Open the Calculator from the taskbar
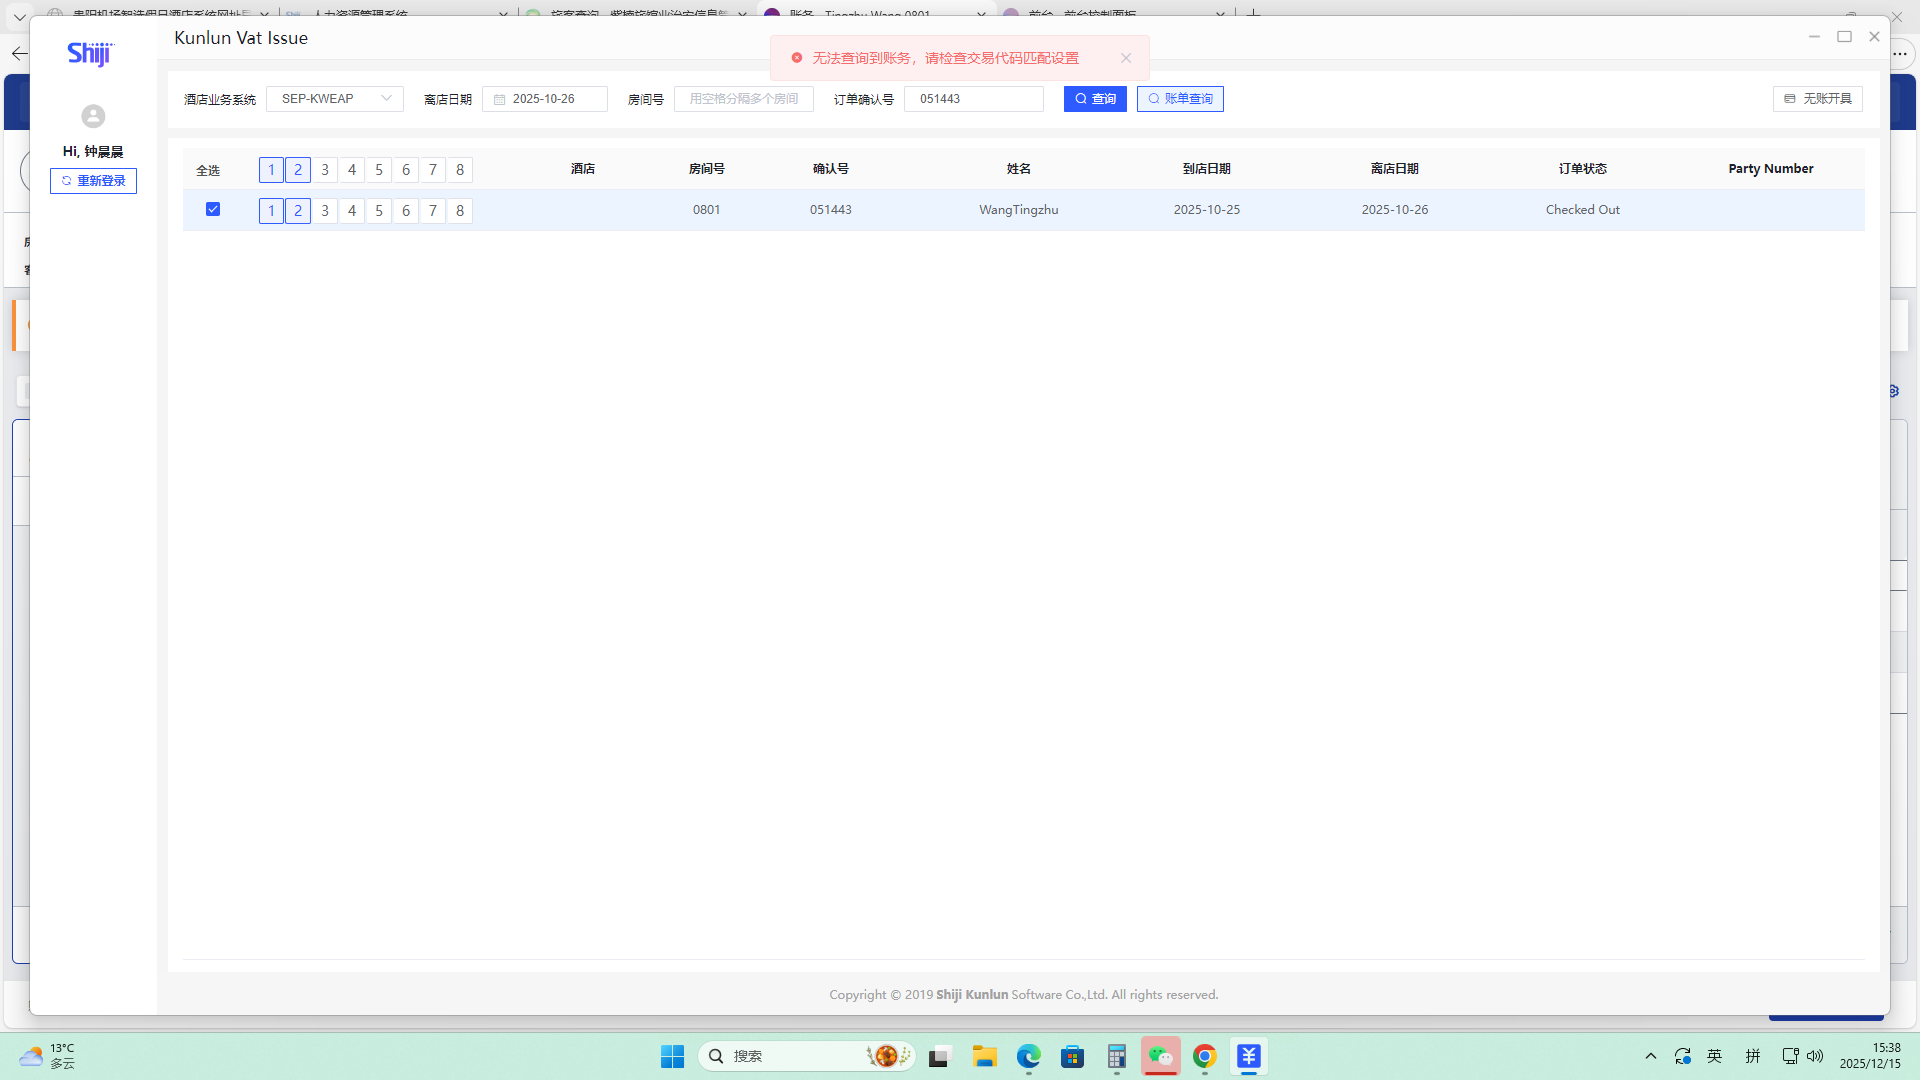 pos(1116,1056)
